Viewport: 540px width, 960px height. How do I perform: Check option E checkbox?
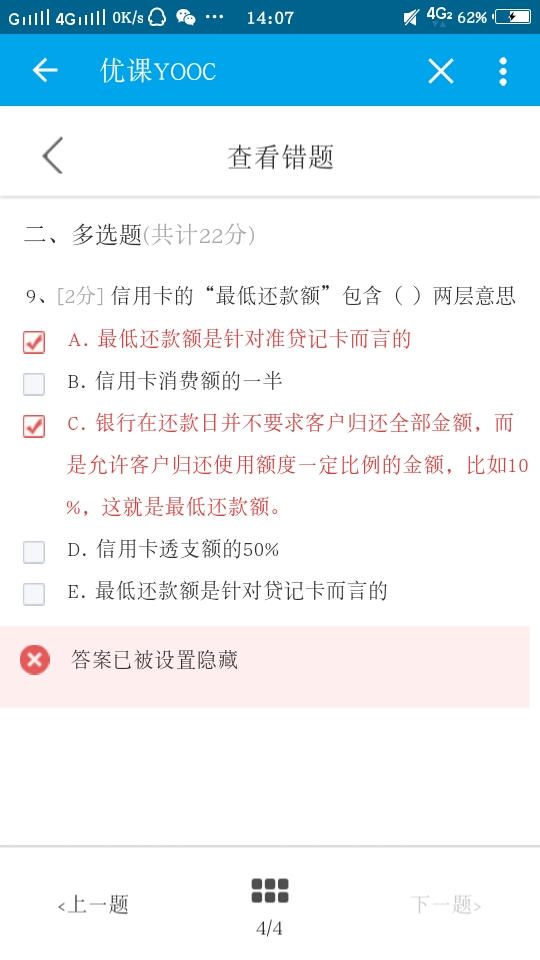pos(34,594)
